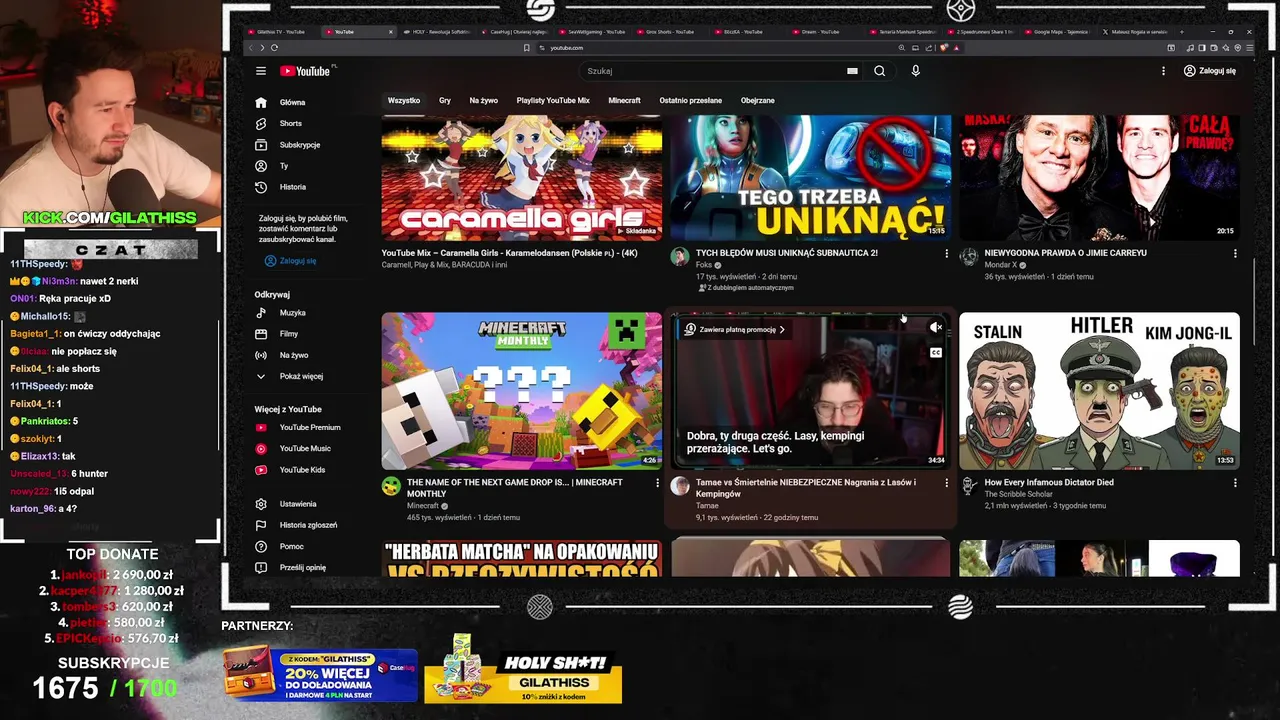1280x720 pixels.
Task: Click the 'Z dubbingiem automatycznym' label
Action: [x=746, y=288]
